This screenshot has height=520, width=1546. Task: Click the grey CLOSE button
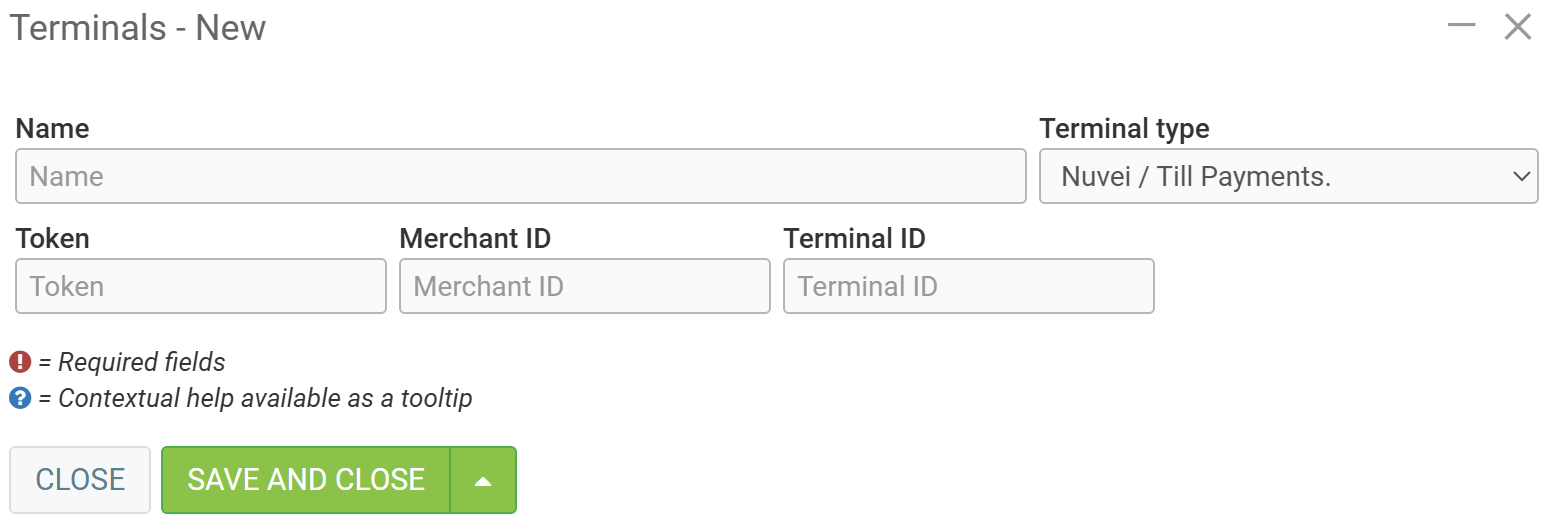pos(80,480)
